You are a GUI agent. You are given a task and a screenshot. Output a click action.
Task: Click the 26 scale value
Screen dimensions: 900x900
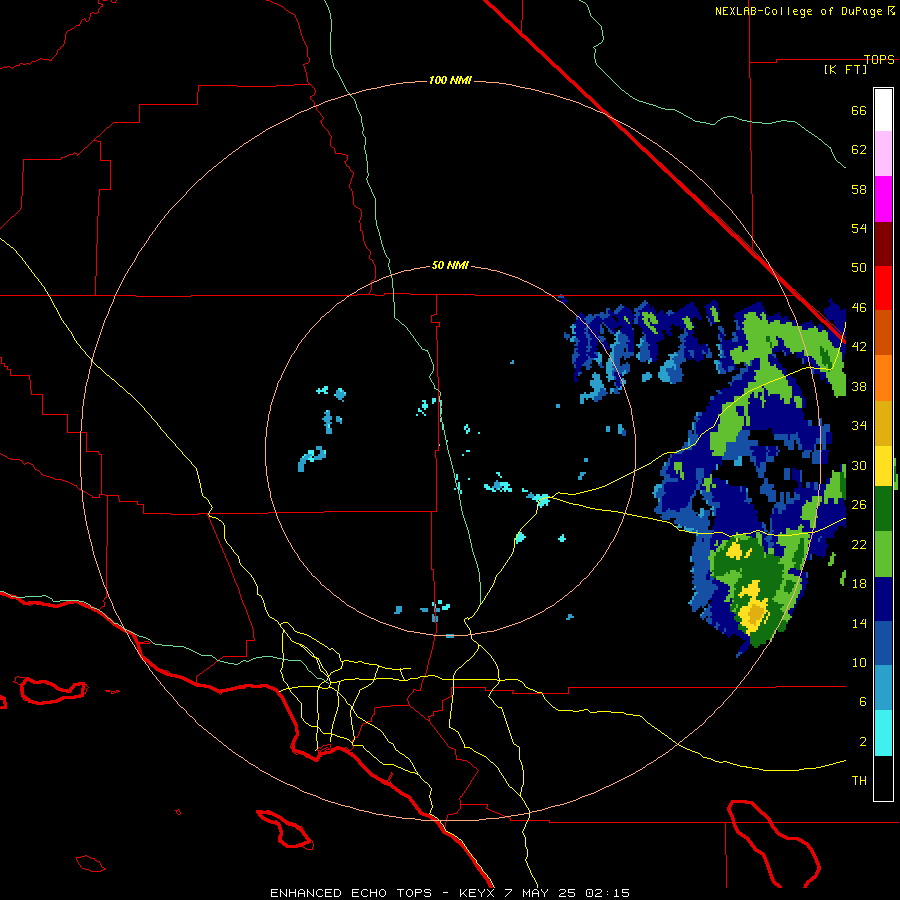[x=859, y=505]
